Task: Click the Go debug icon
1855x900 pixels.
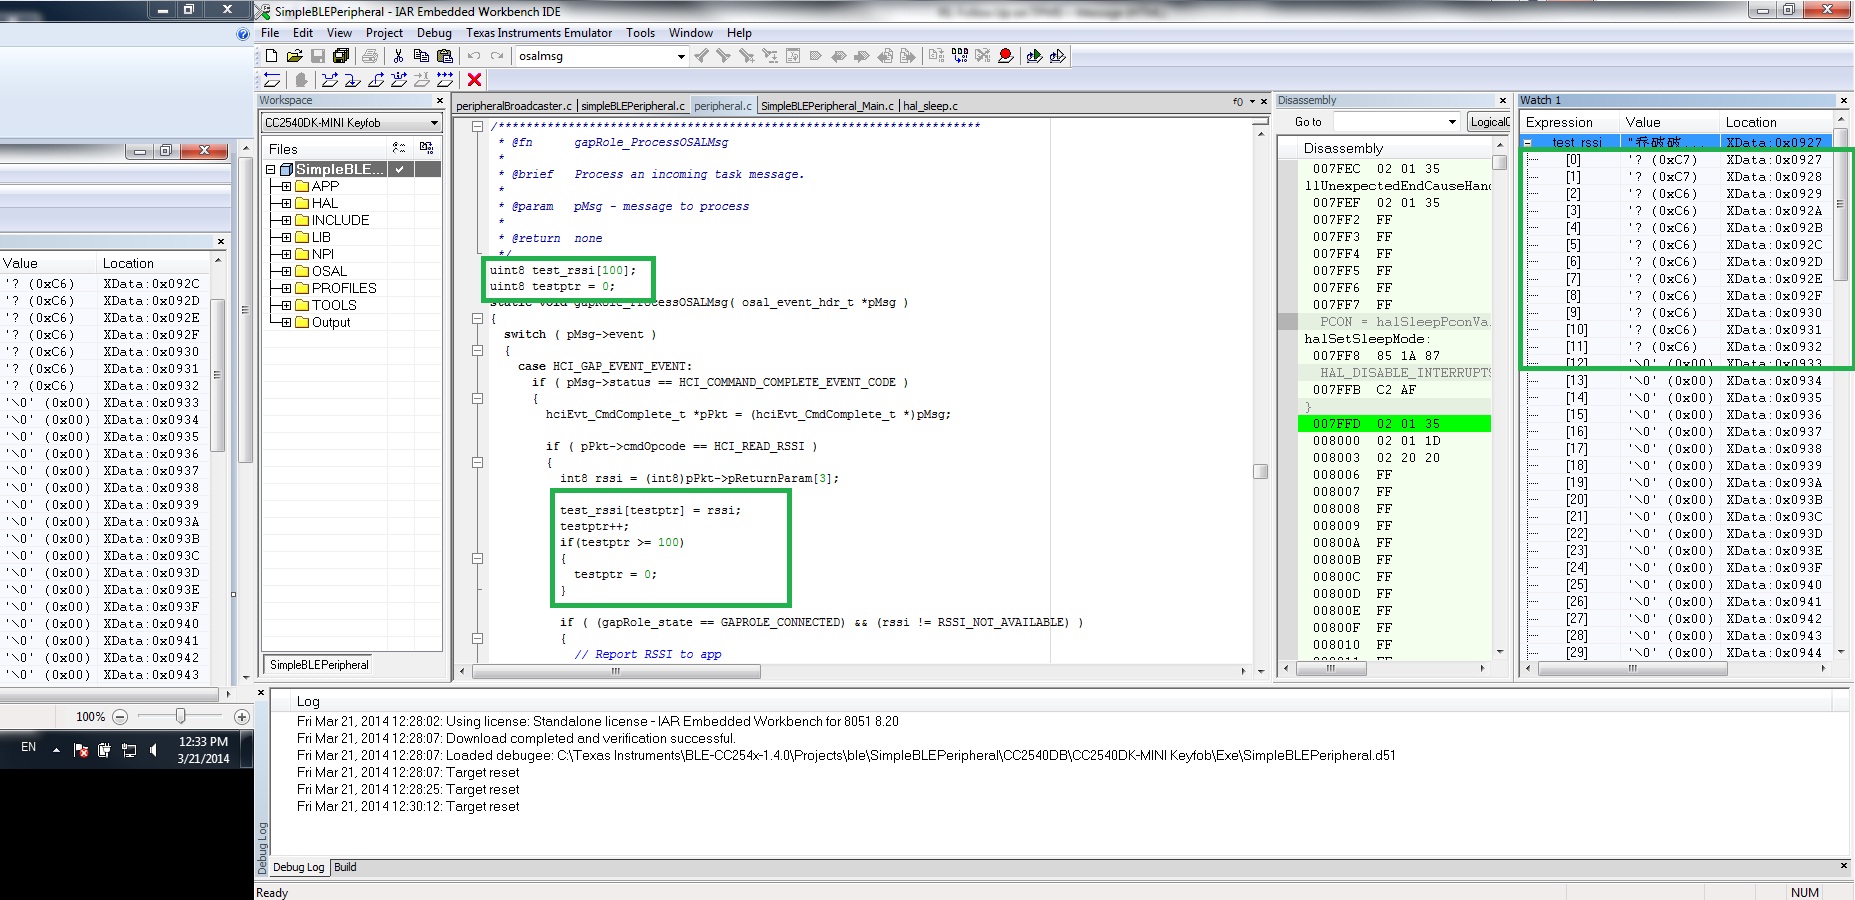Action: tap(445, 80)
